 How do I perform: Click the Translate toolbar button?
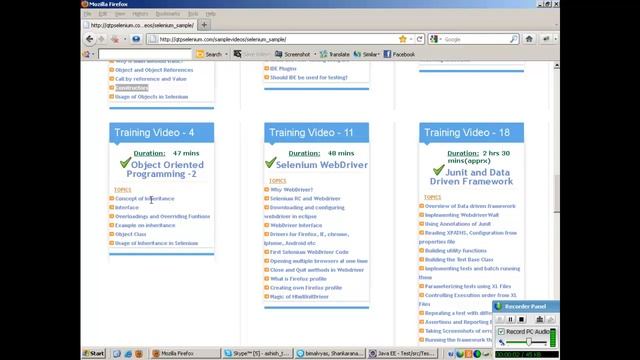point(335,54)
